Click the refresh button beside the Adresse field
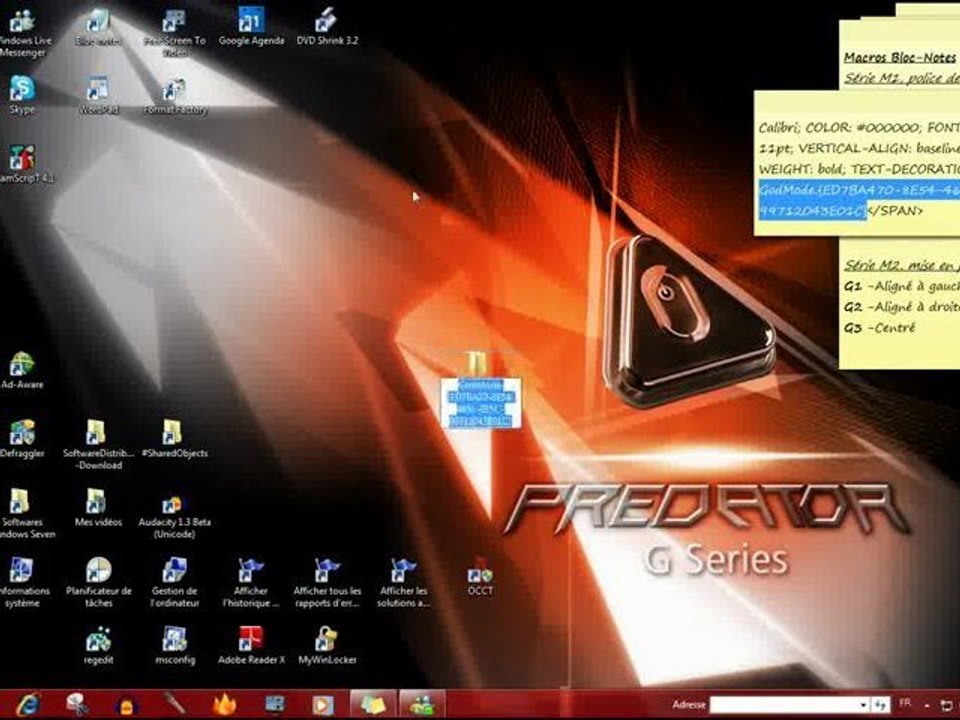Image resolution: width=960 pixels, height=720 pixels. [x=881, y=705]
